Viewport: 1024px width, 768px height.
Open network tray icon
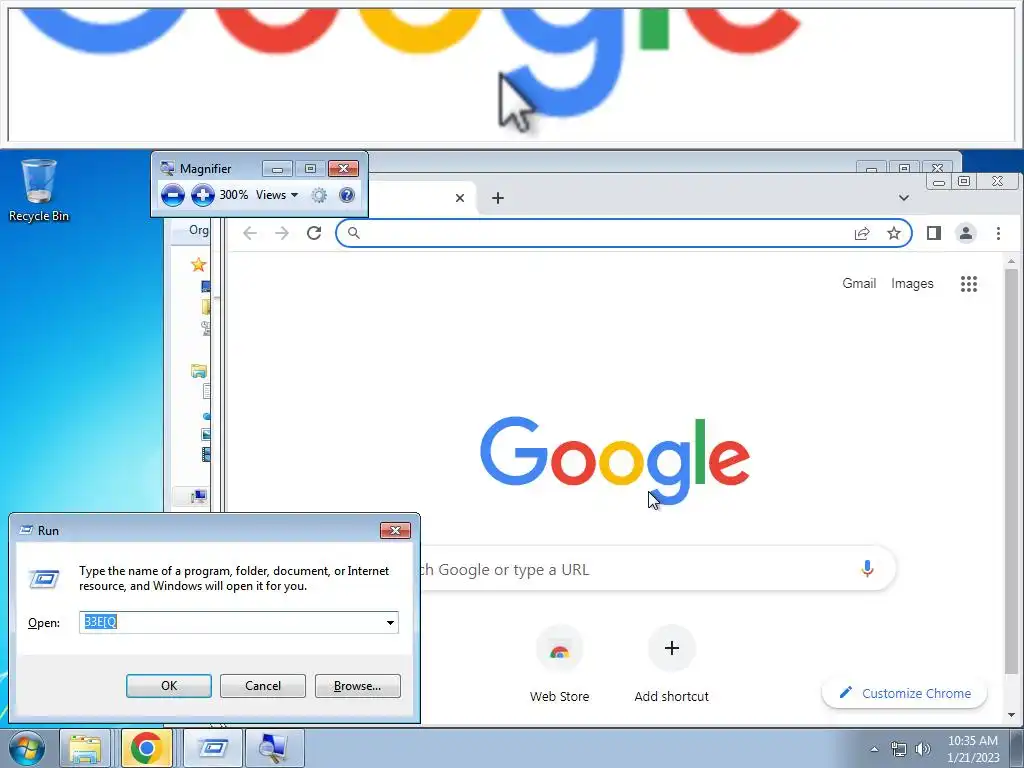pos(899,749)
